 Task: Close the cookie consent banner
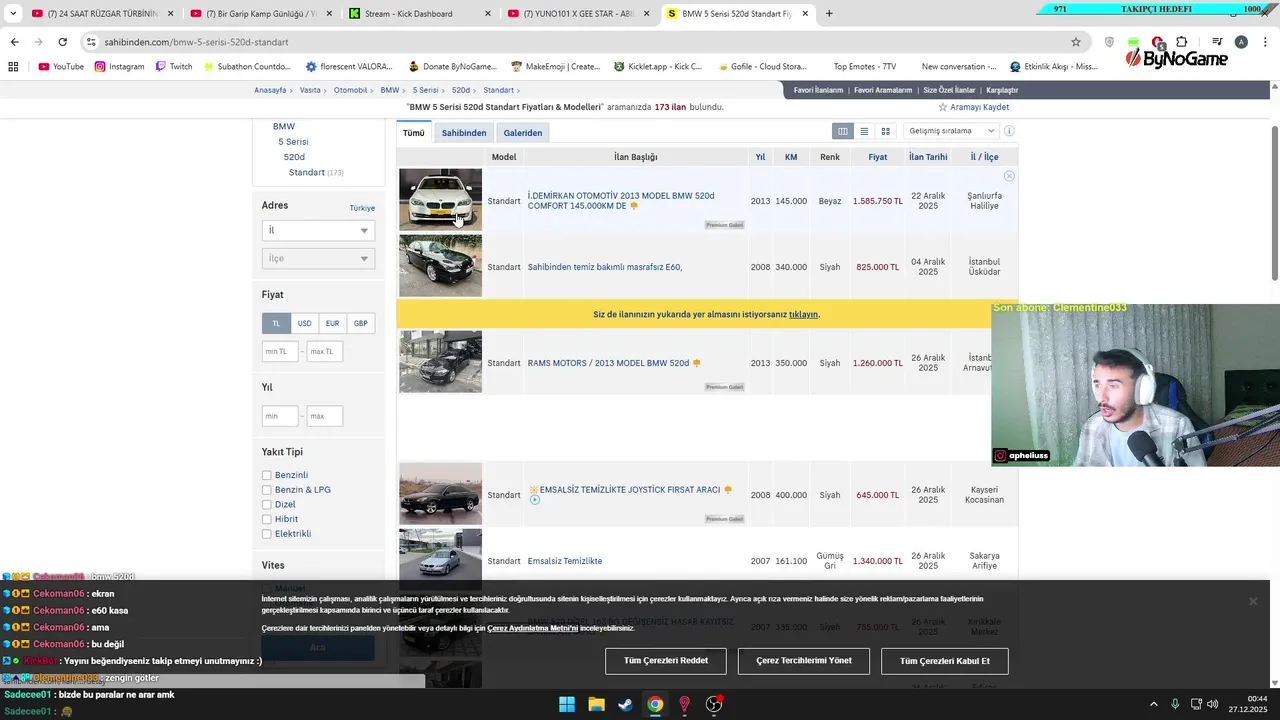click(1252, 601)
